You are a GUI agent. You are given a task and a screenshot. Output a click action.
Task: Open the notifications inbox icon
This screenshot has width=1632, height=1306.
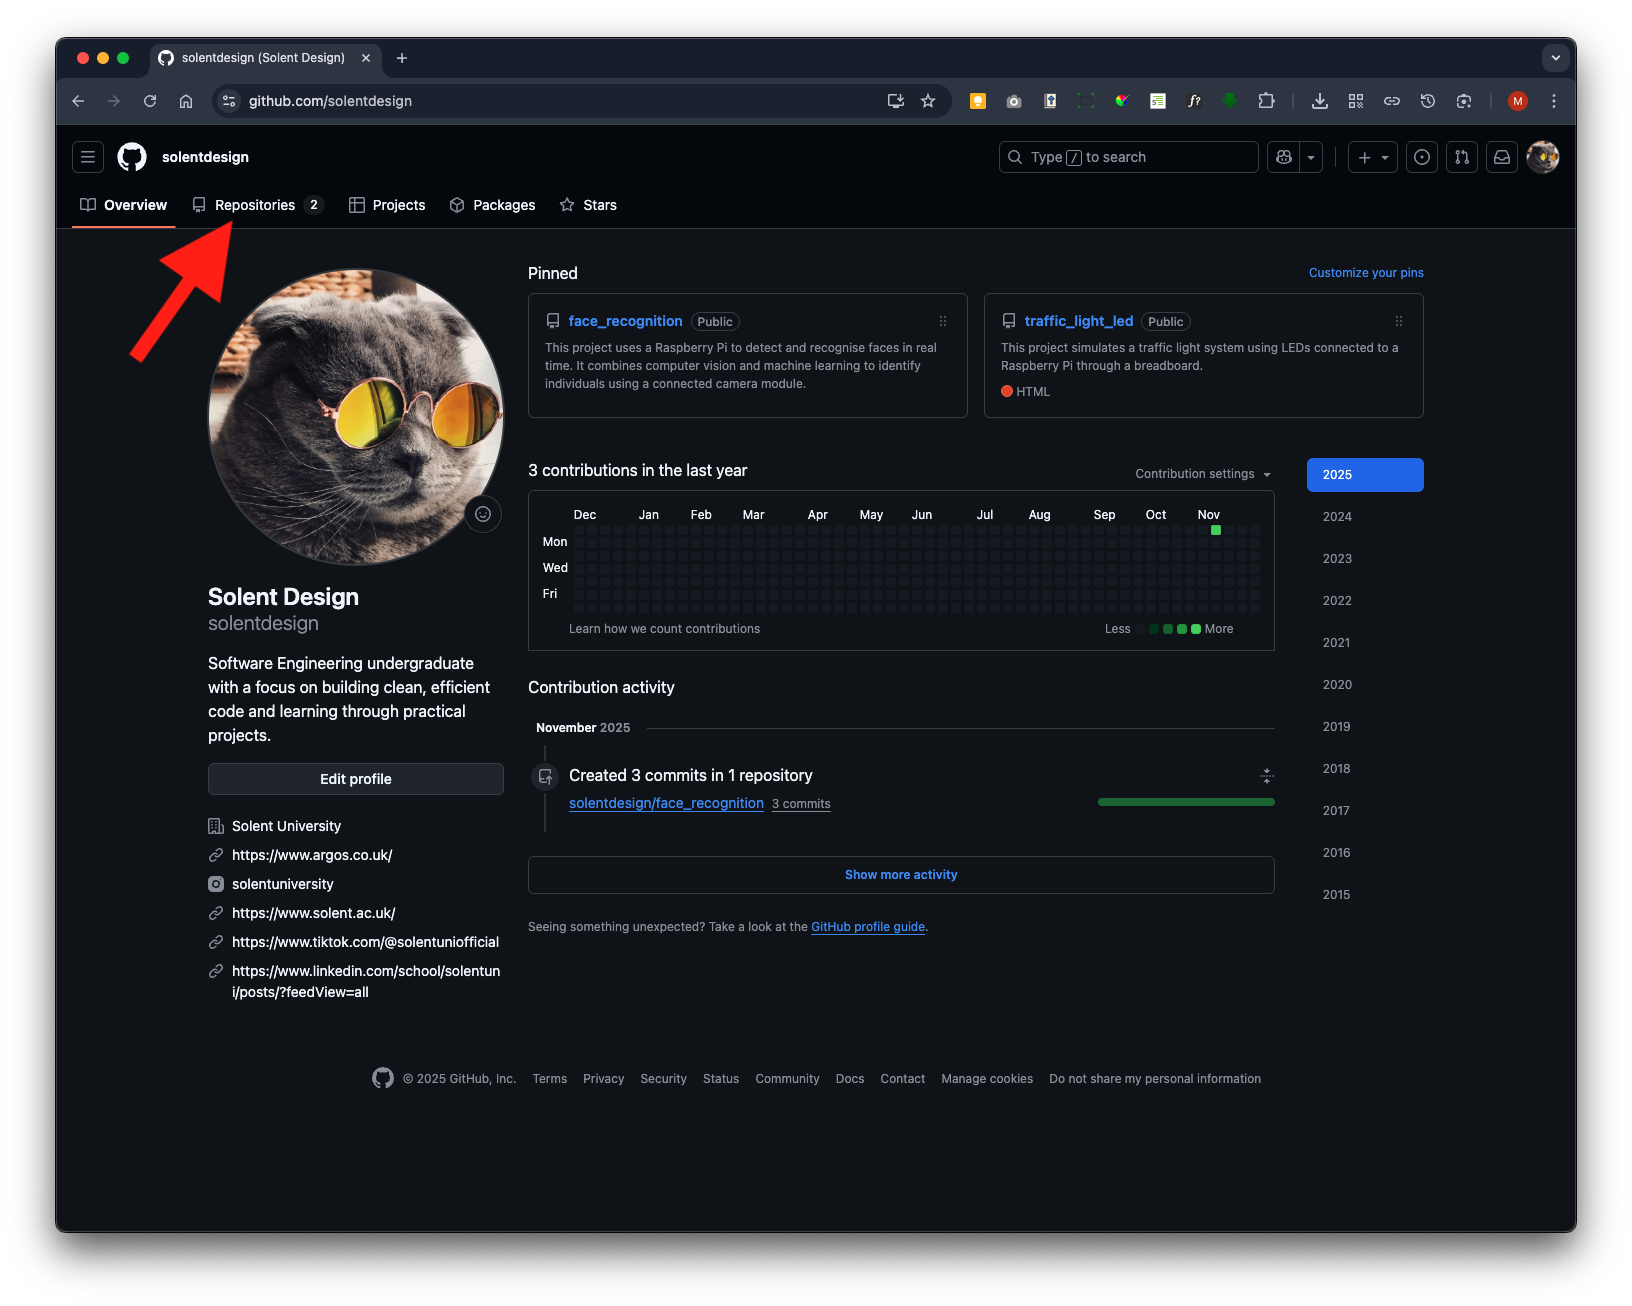pyautogui.click(x=1502, y=157)
